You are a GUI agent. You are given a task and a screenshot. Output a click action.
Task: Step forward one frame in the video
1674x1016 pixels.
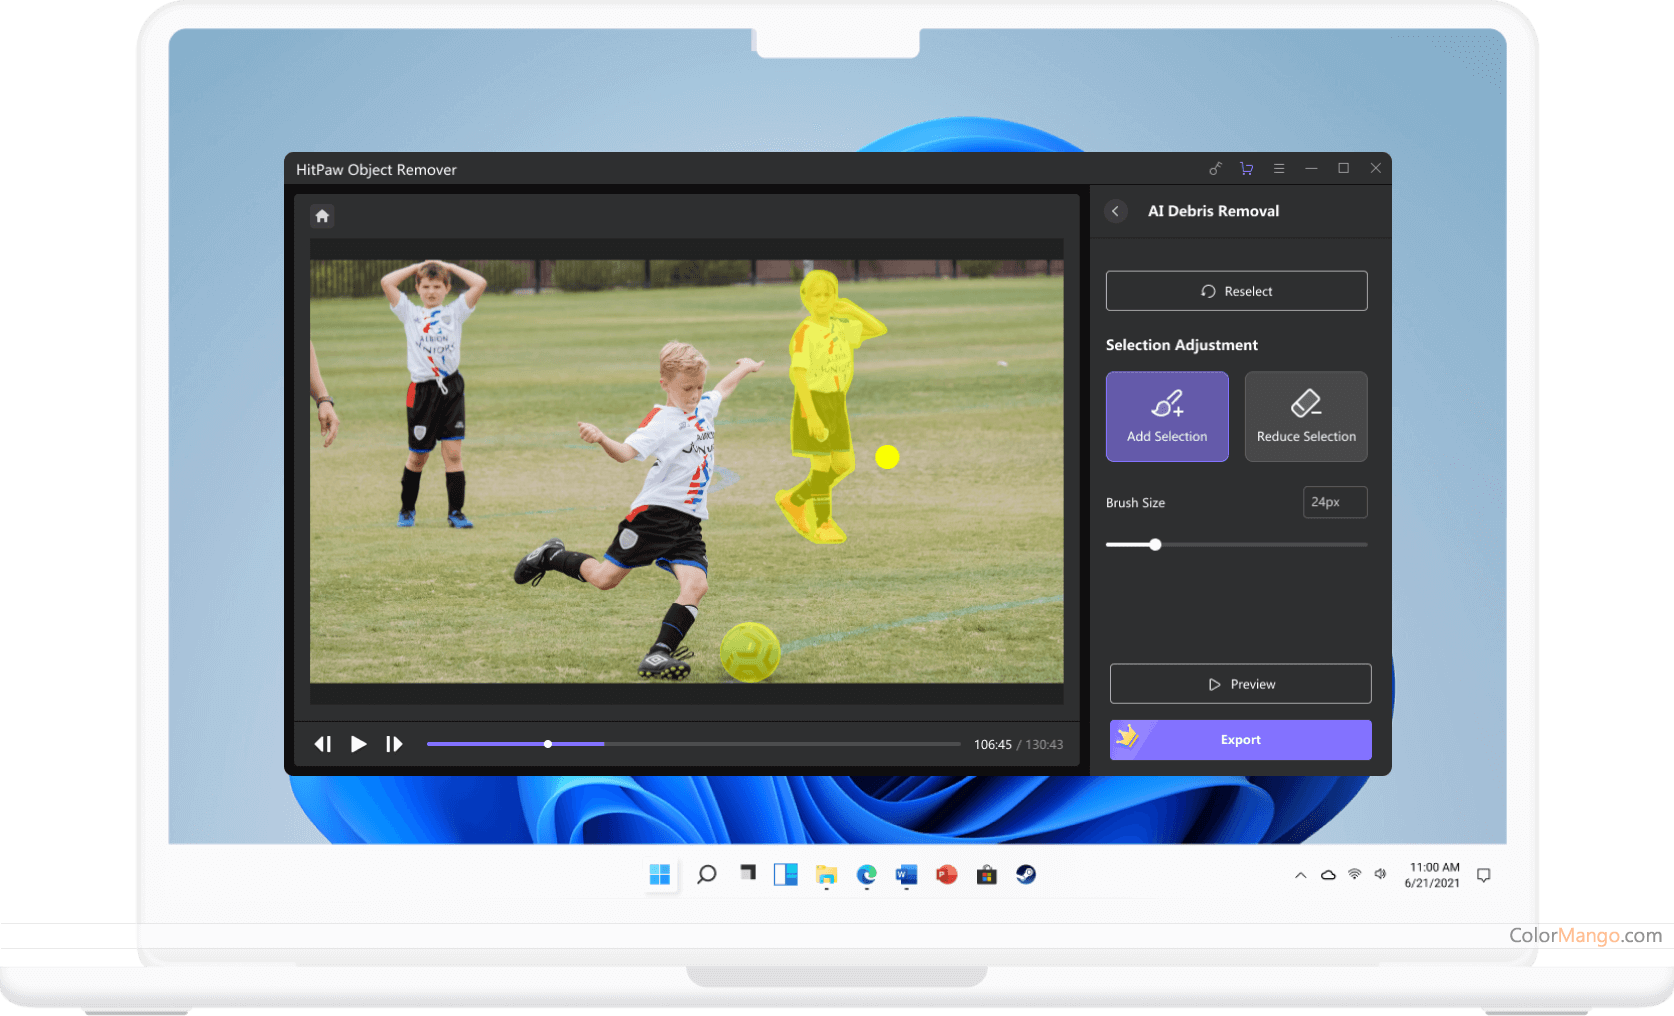(x=394, y=744)
